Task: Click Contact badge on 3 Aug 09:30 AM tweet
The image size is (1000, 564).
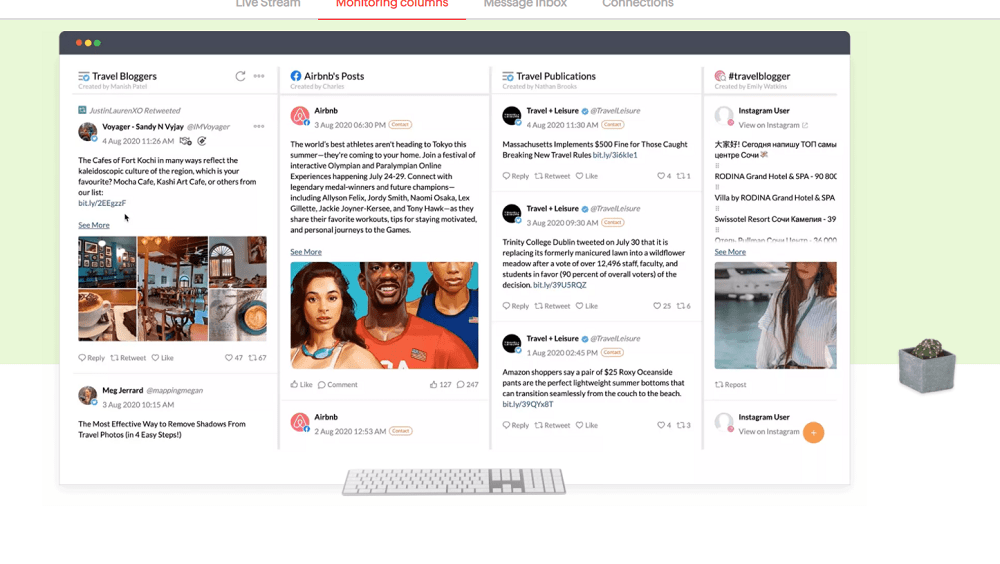Action: tap(612, 223)
